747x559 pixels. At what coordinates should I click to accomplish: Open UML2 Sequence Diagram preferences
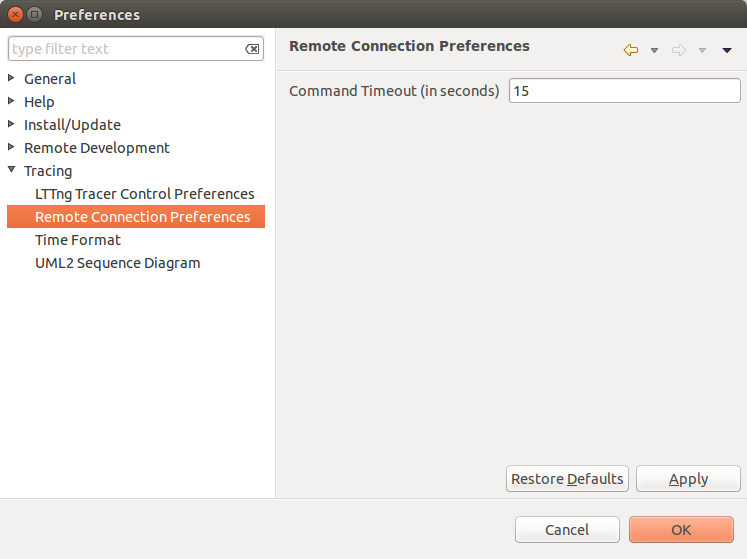(117, 263)
